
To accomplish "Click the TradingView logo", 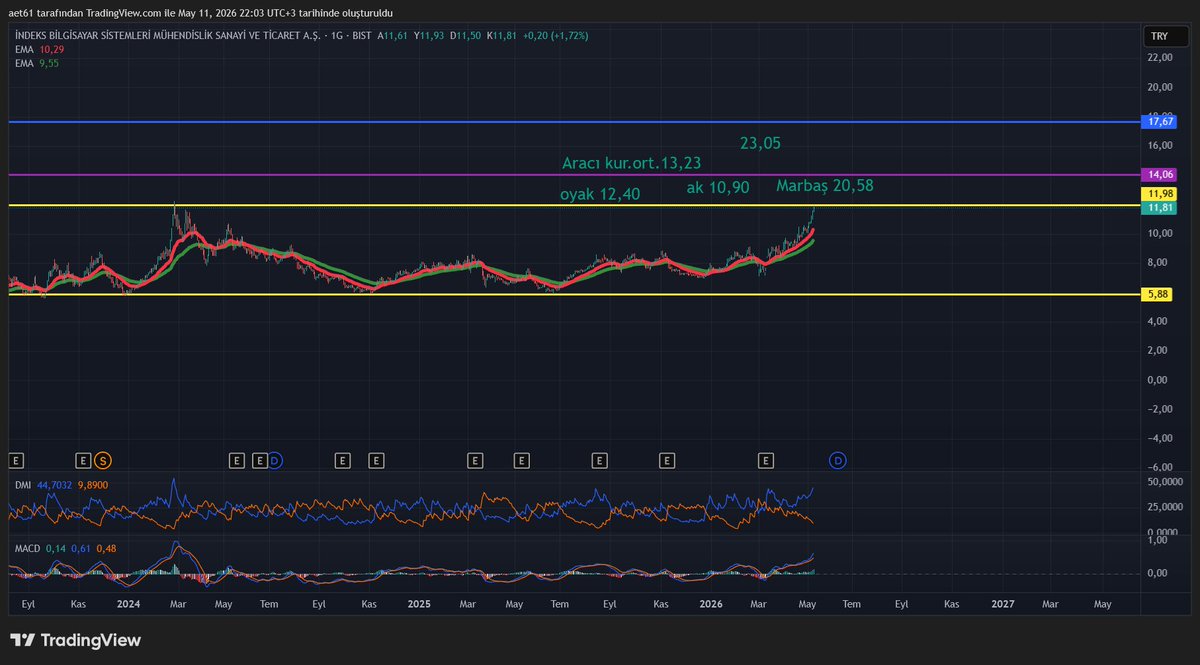I will [x=75, y=640].
